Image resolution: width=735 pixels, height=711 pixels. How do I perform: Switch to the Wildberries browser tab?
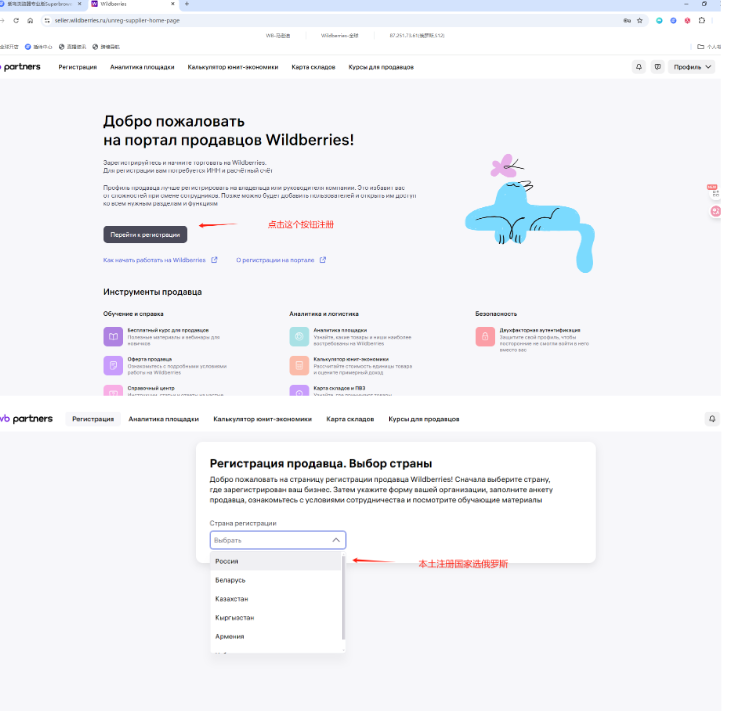[x=112, y=4]
